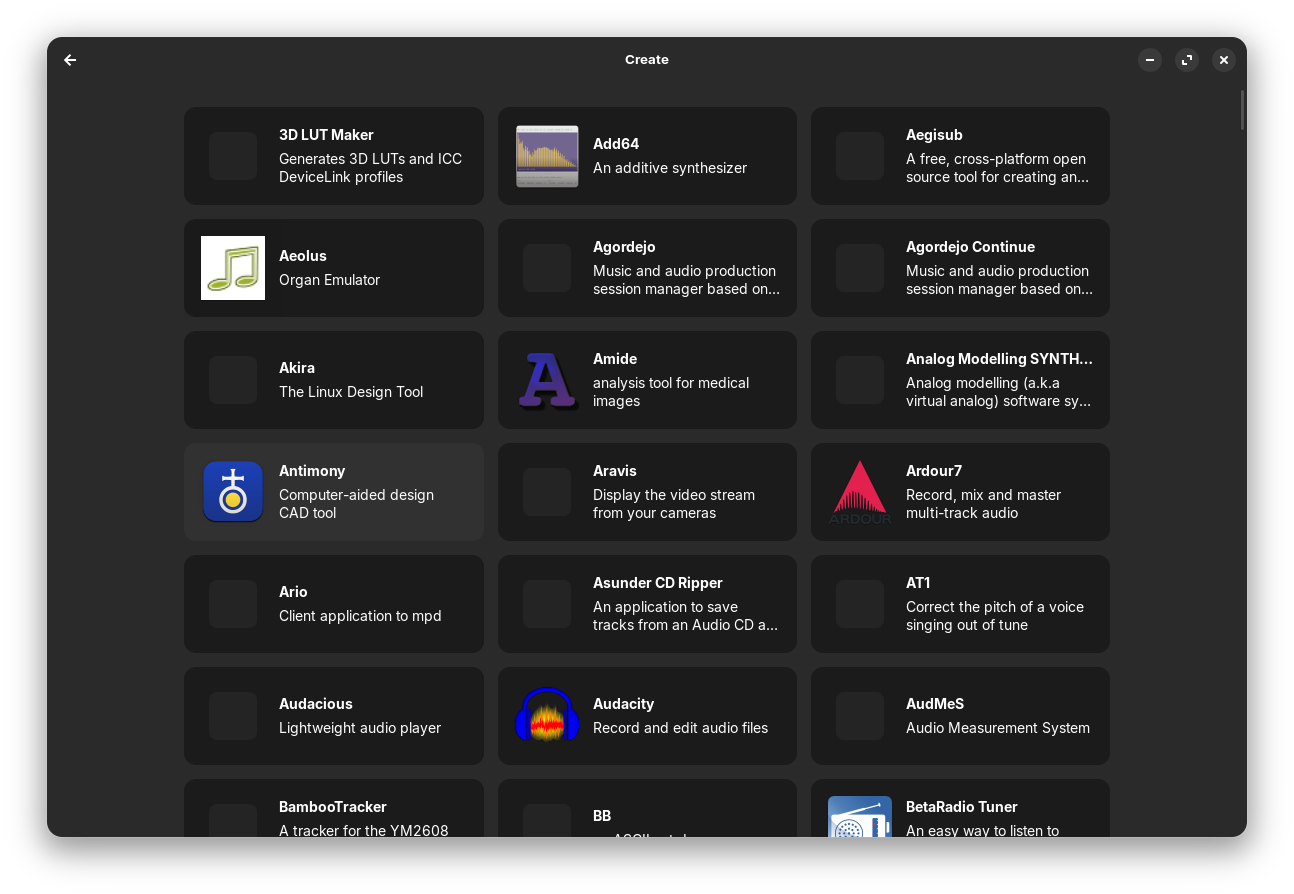Image resolution: width=1294 pixels, height=894 pixels.
Task: Click the Audacity headphones icon
Action: [x=547, y=716]
